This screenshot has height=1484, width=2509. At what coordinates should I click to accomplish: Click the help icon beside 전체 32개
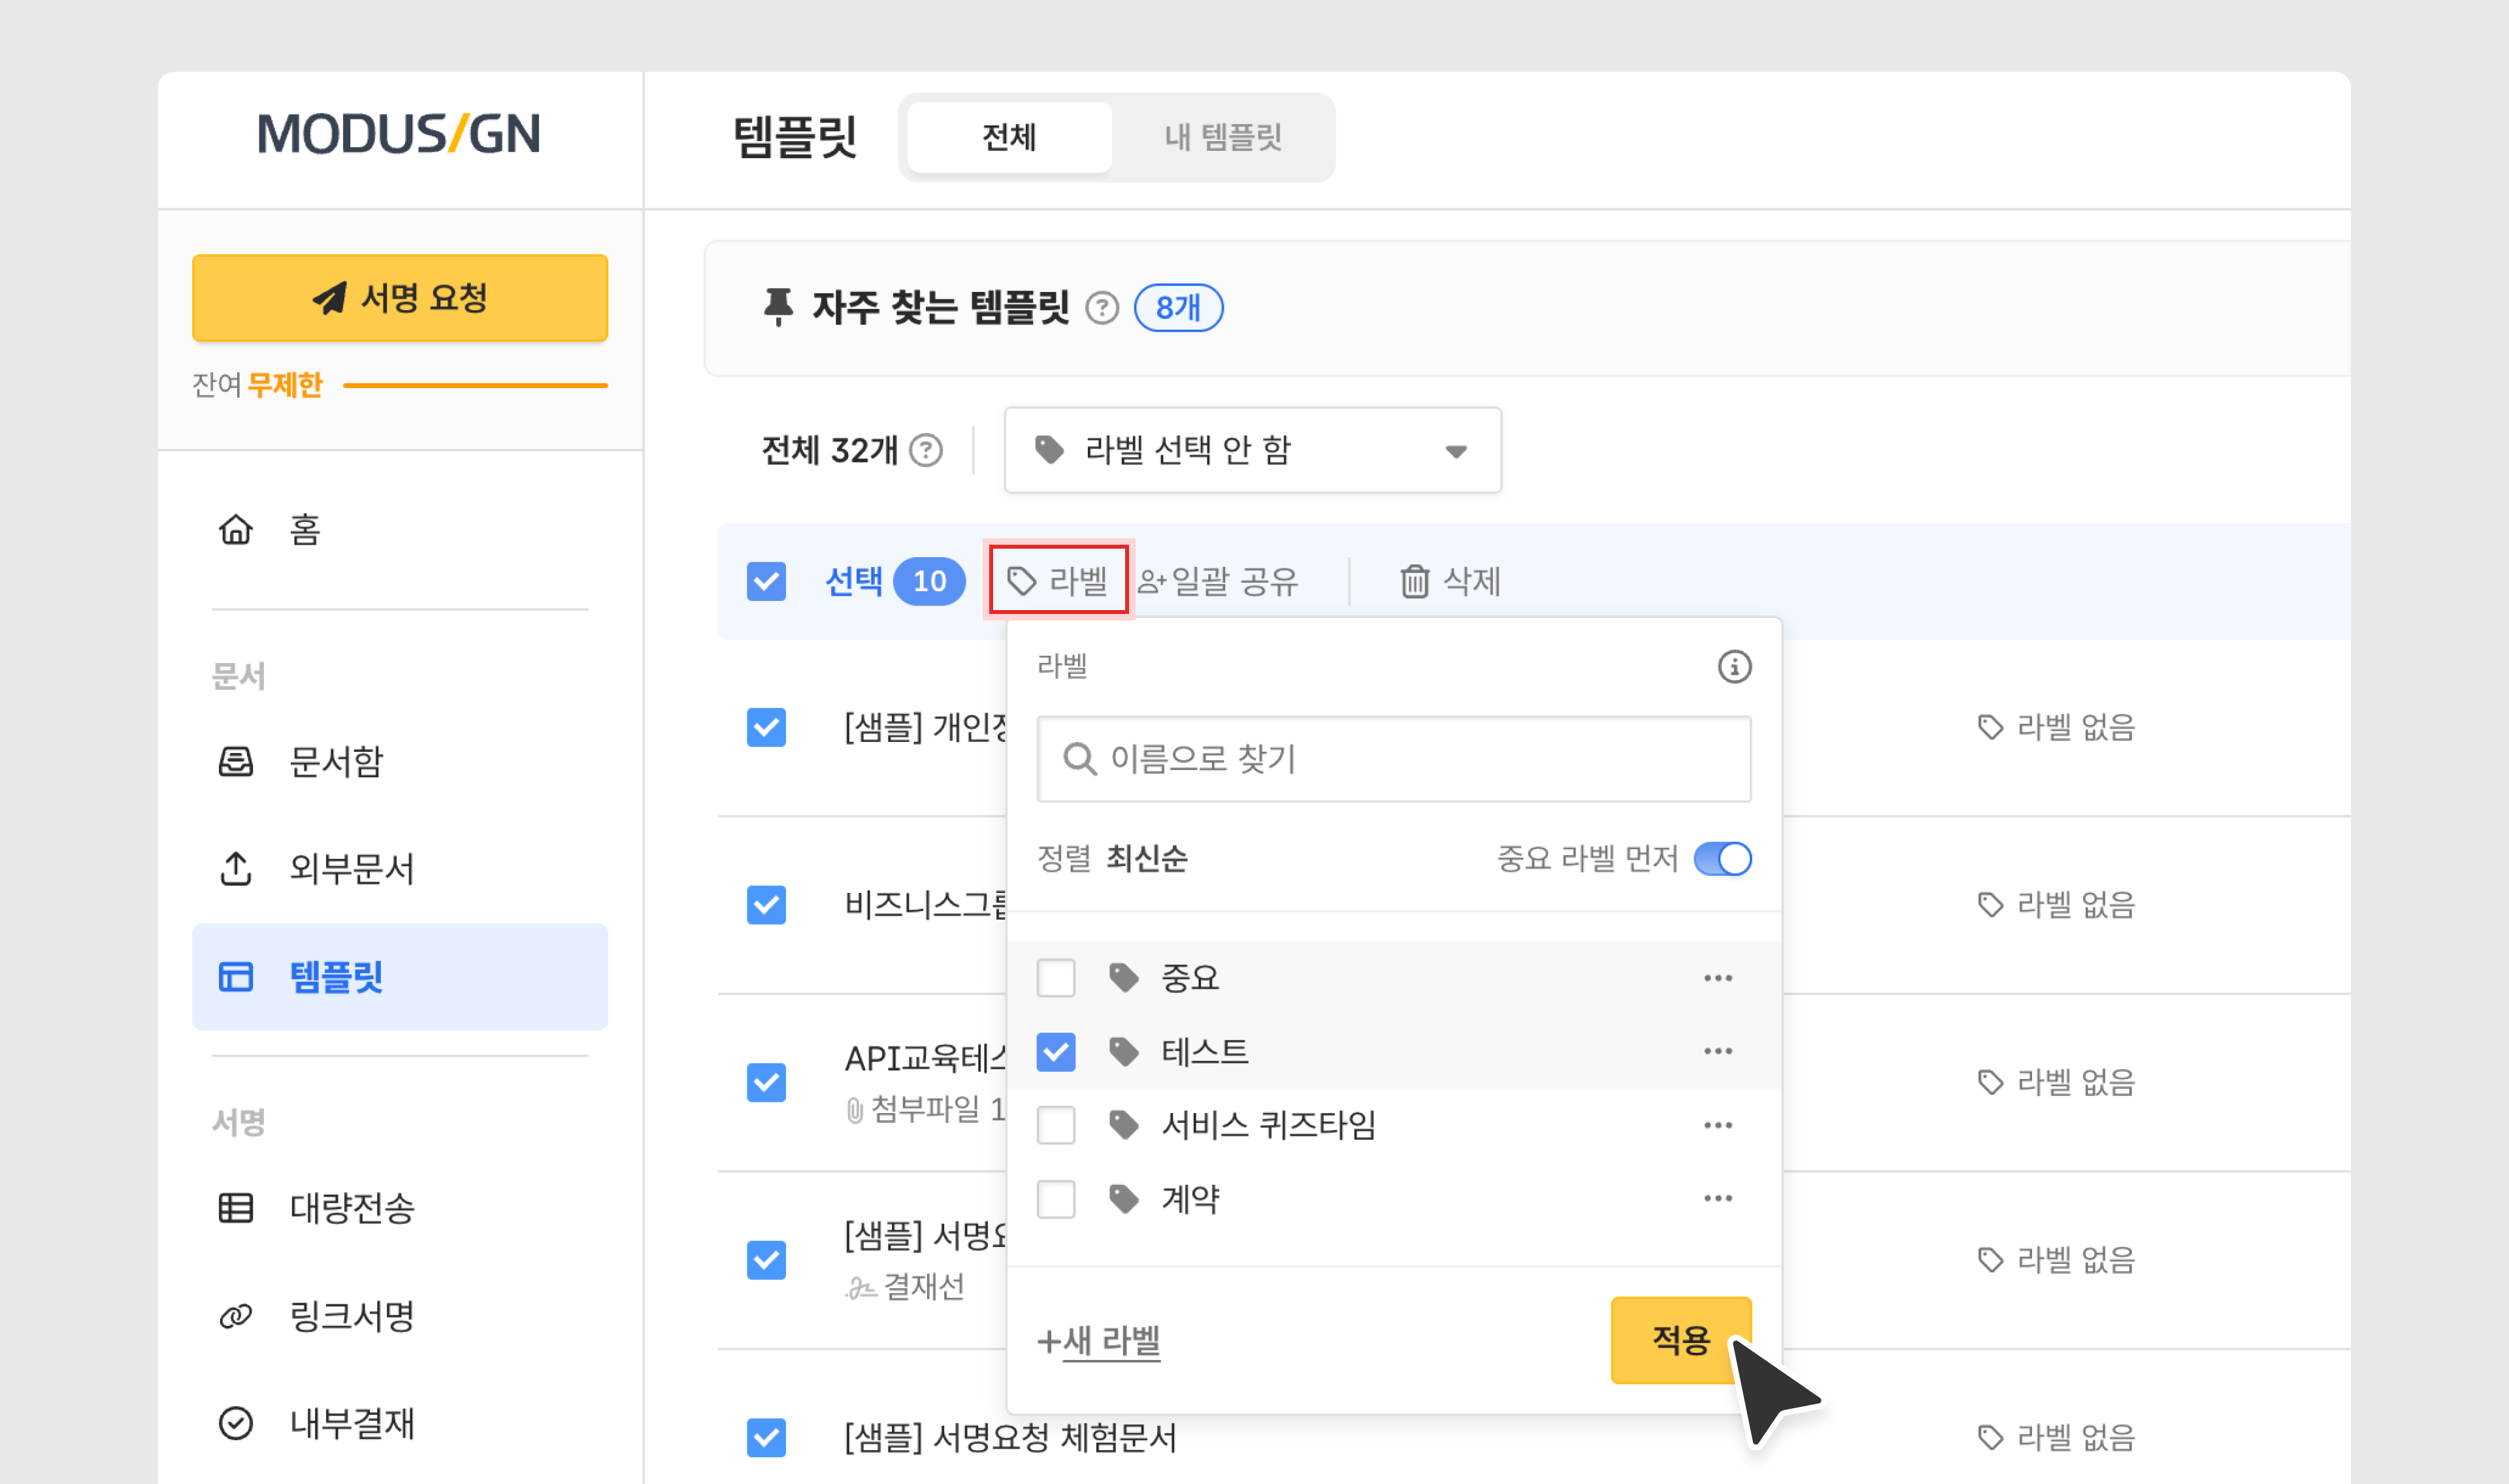coord(925,450)
